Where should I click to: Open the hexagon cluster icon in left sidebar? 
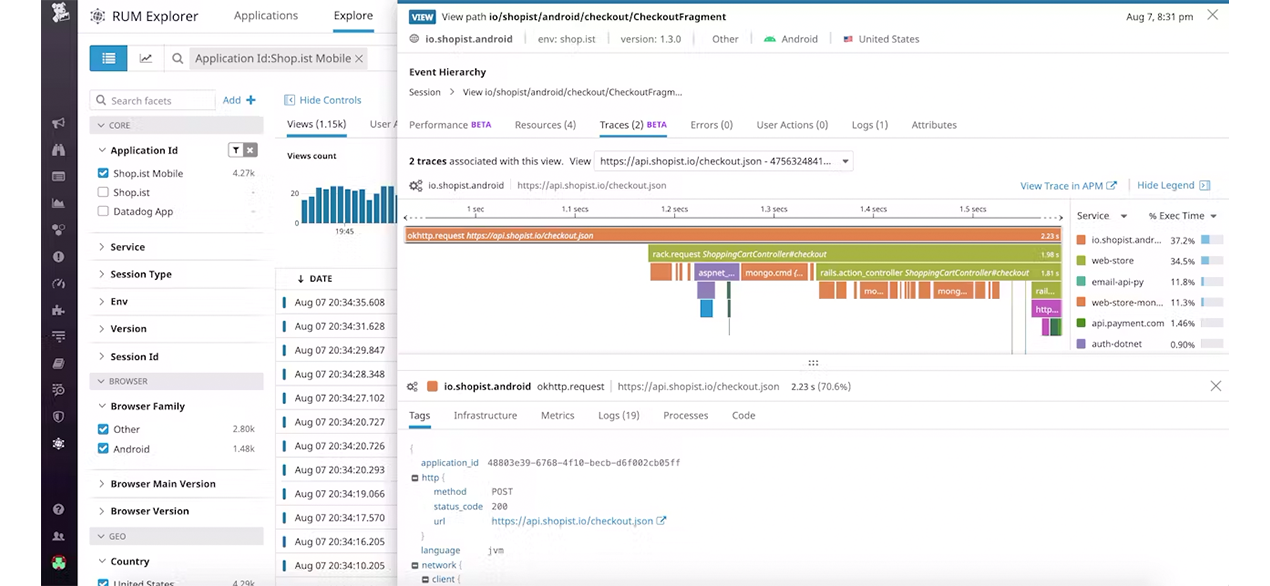point(59,230)
